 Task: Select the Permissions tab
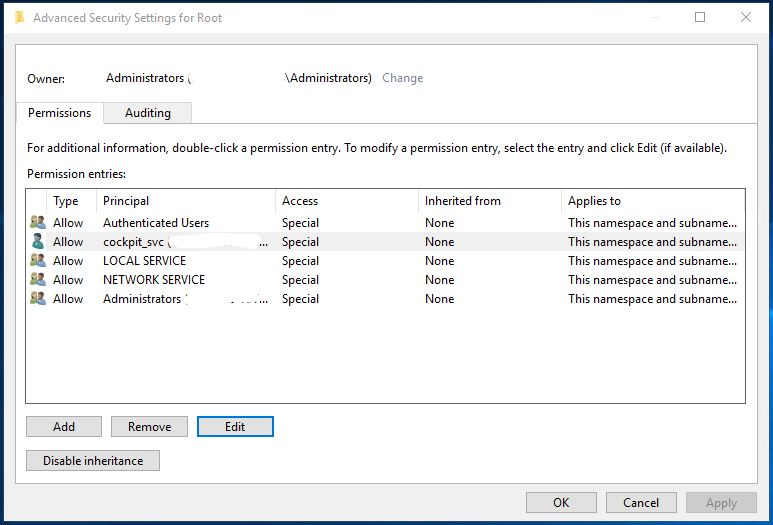point(60,113)
